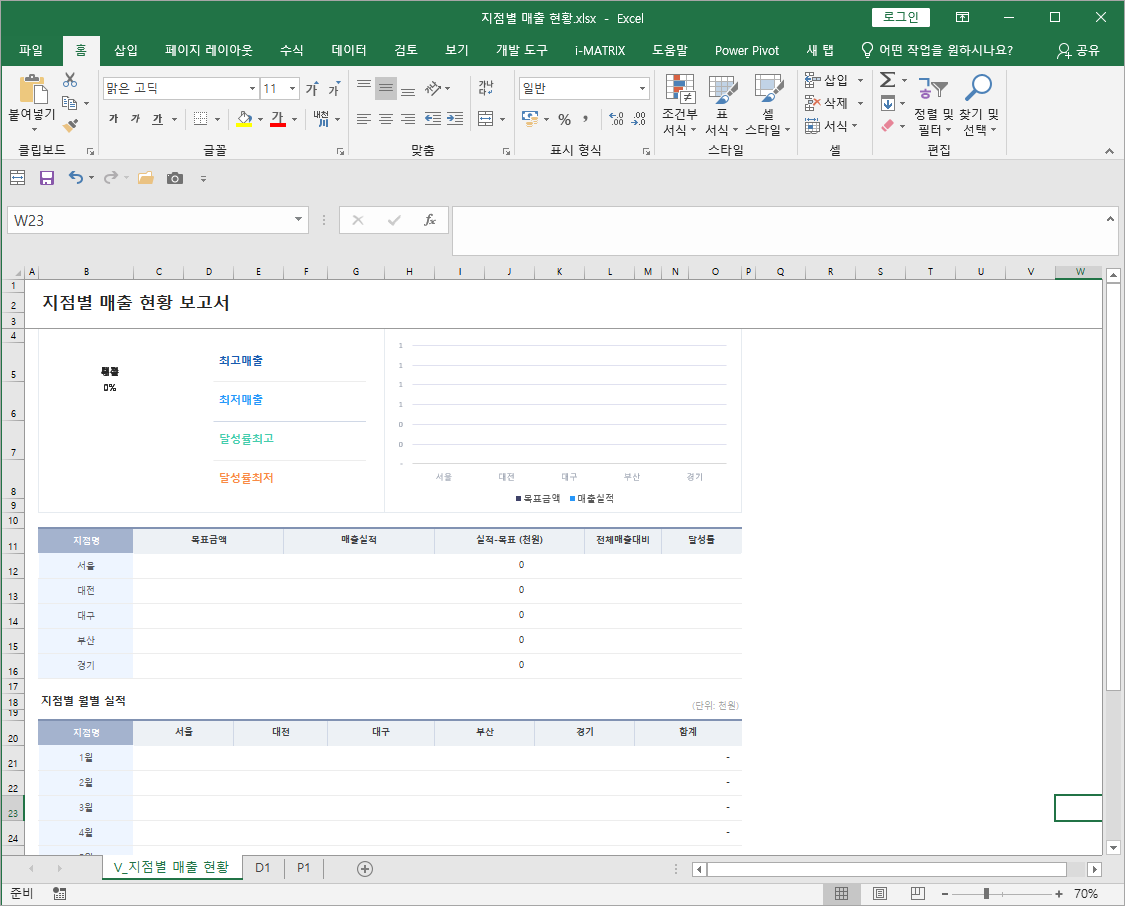
Task: Expand the number format dropdown 일반
Action: point(642,89)
